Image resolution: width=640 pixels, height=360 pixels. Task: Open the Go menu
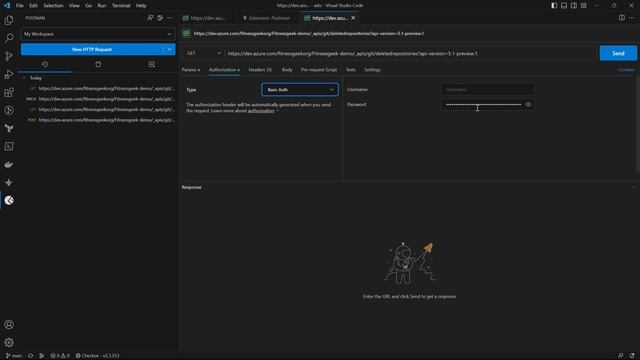89,6
